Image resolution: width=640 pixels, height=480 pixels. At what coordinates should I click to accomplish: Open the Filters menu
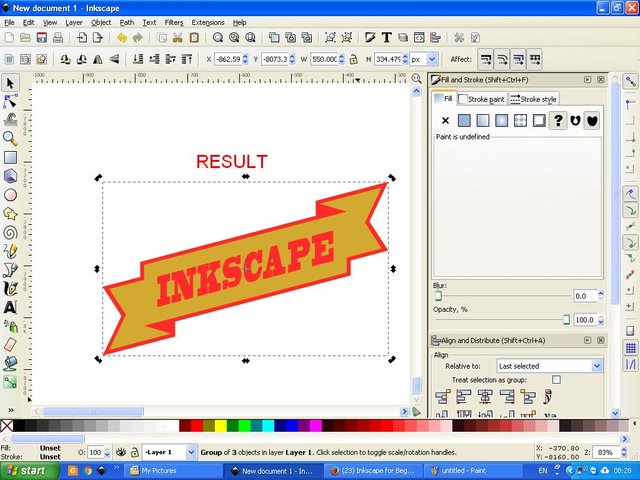(x=174, y=22)
